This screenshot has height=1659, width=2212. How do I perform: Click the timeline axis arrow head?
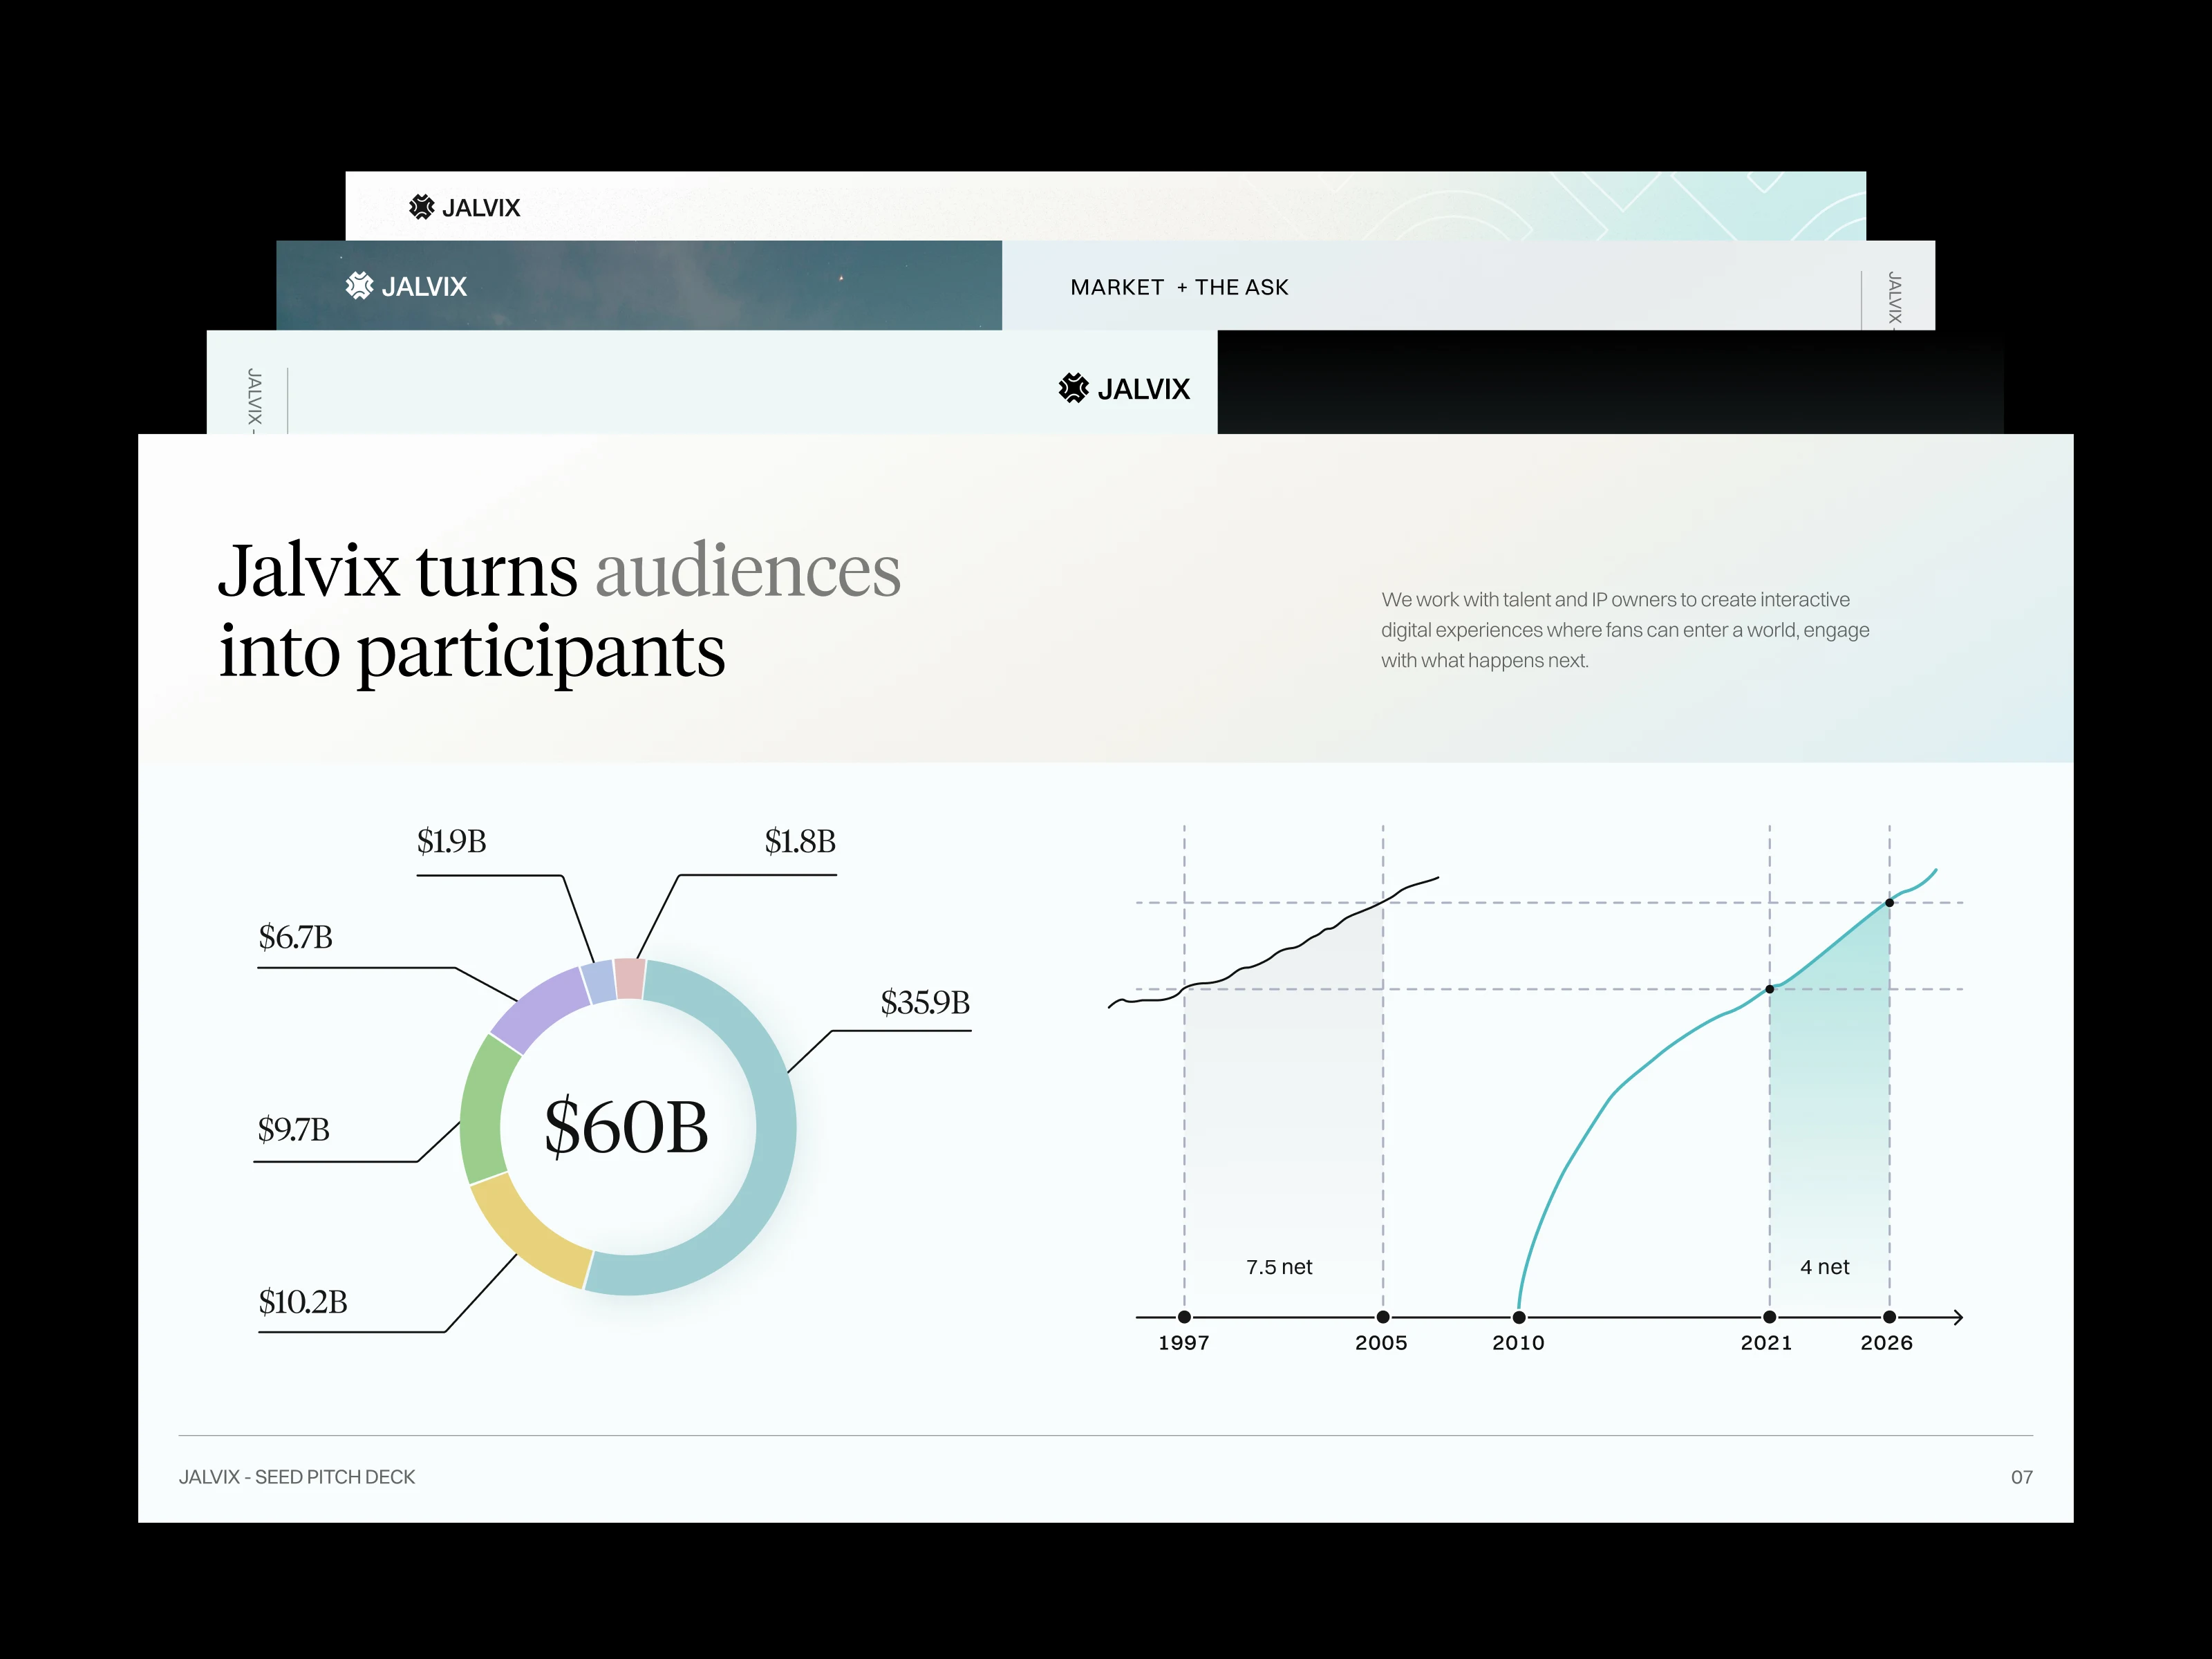pyautogui.click(x=1958, y=1317)
